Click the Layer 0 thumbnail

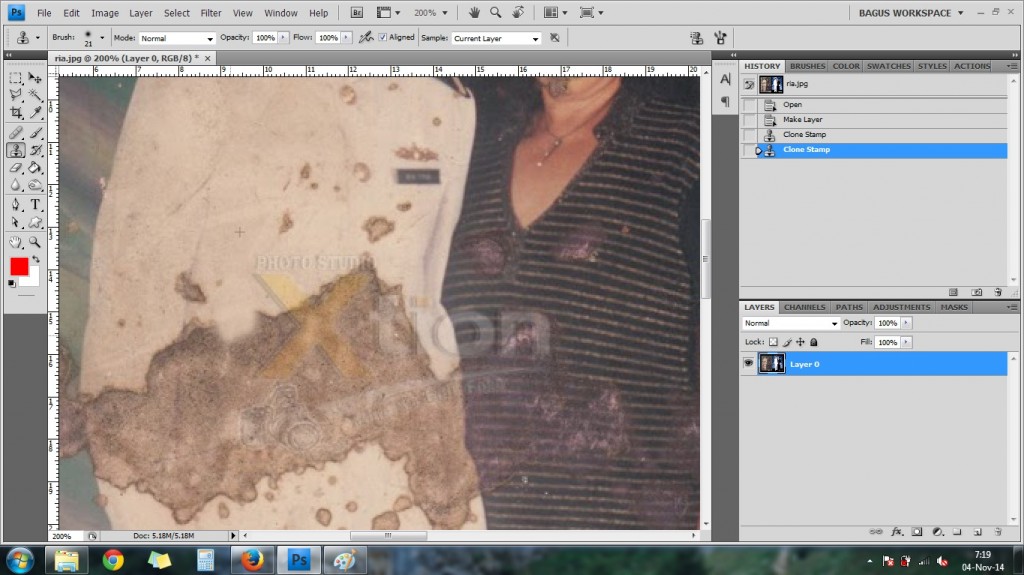[771, 363]
